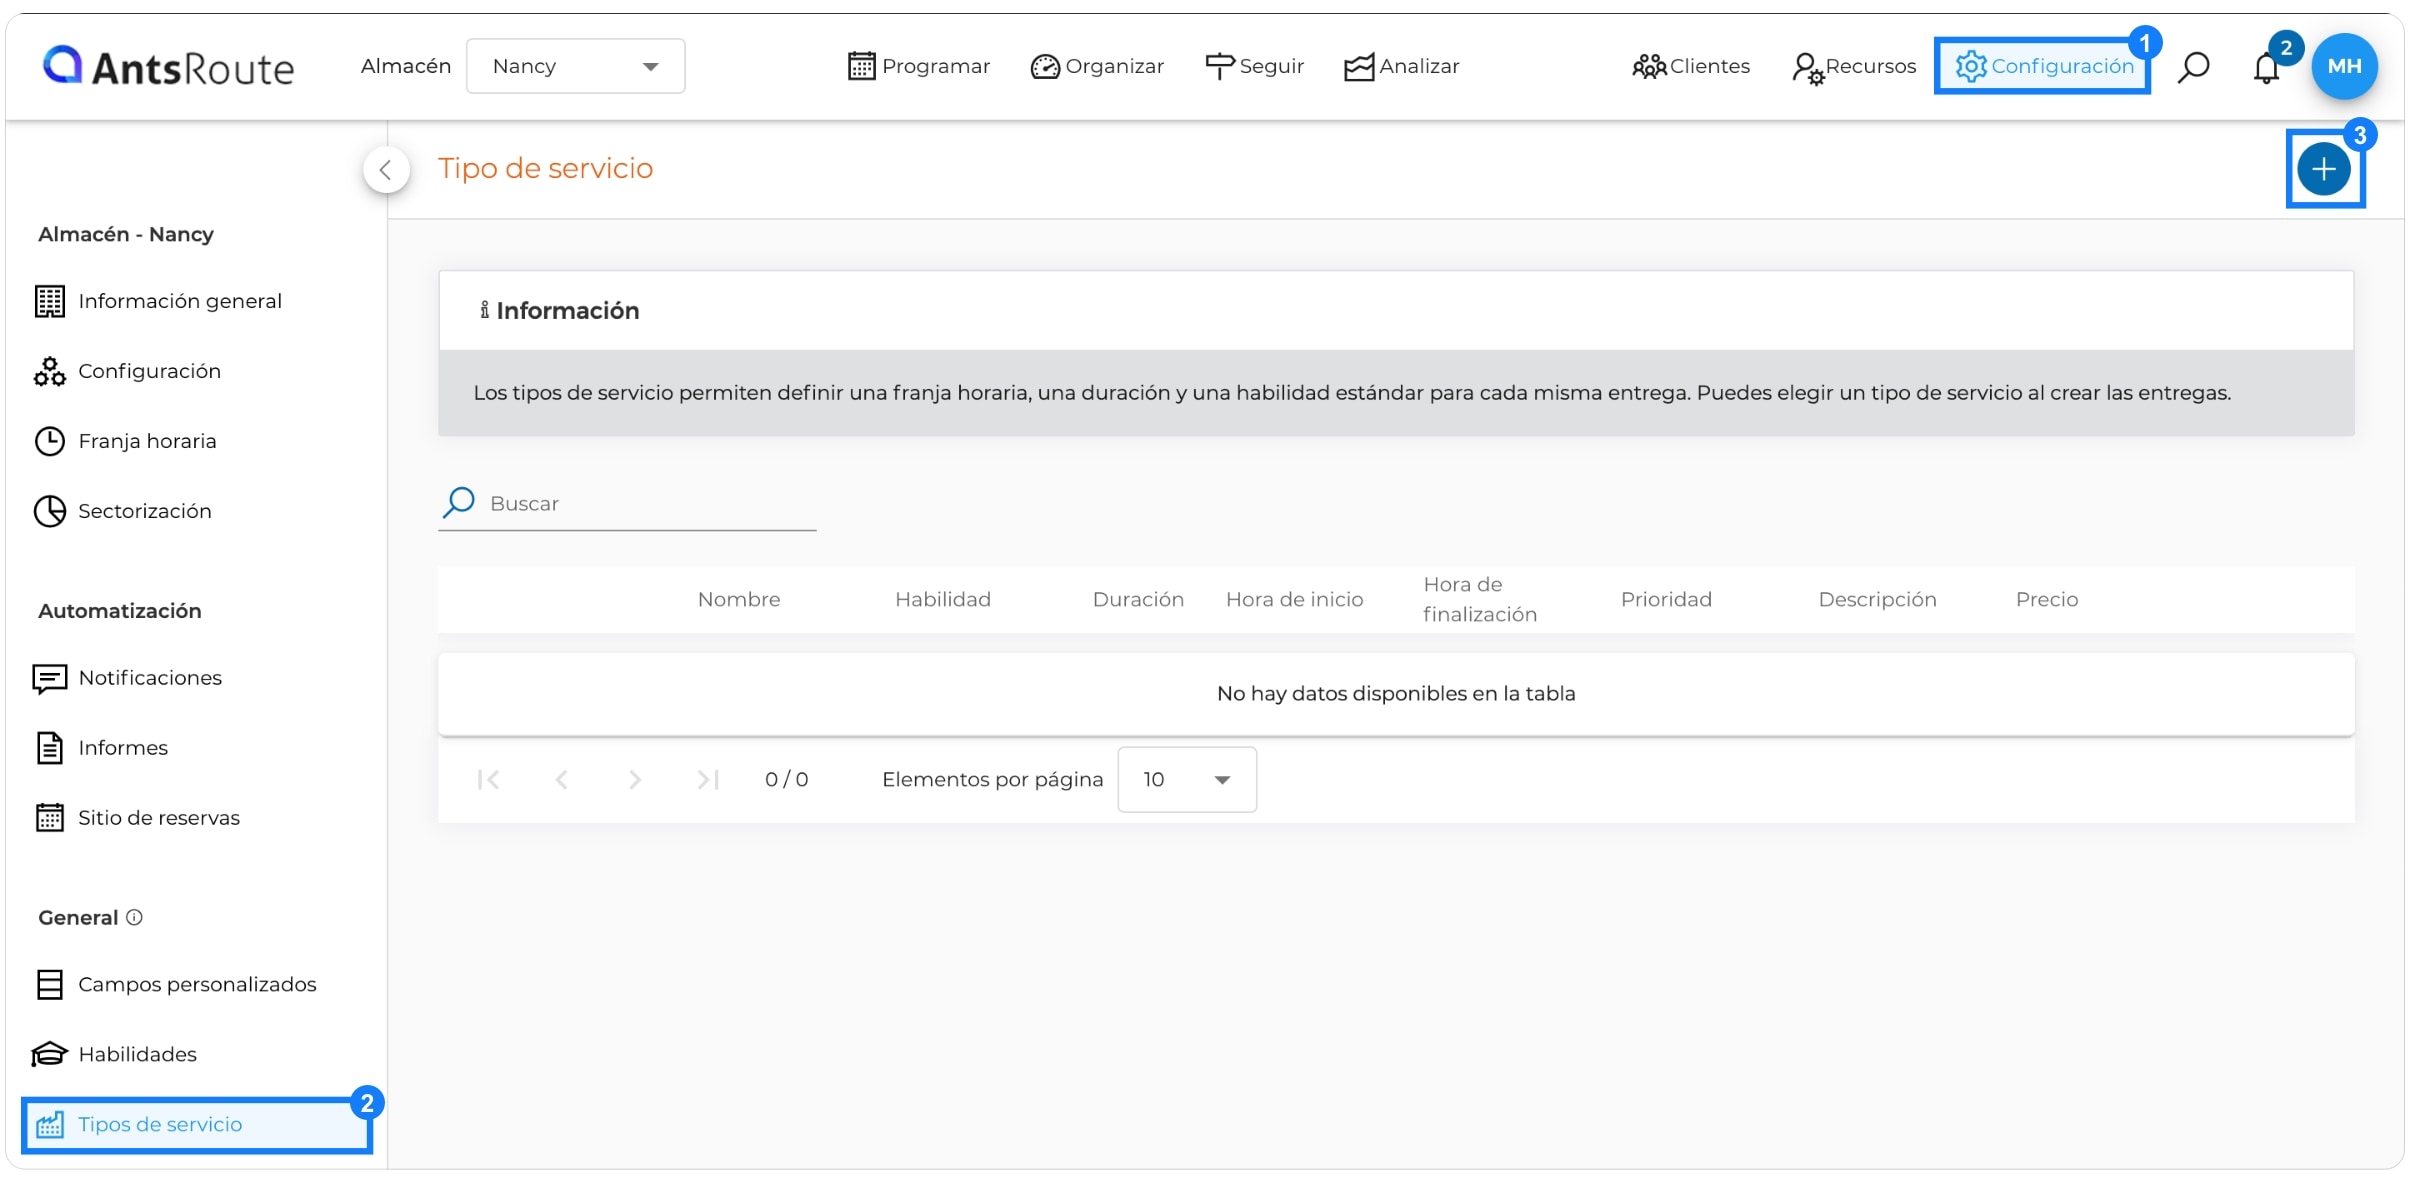The width and height of the screenshot is (2410, 1182).
Task: Sort by Hora de inicio column
Action: [1294, 599]
